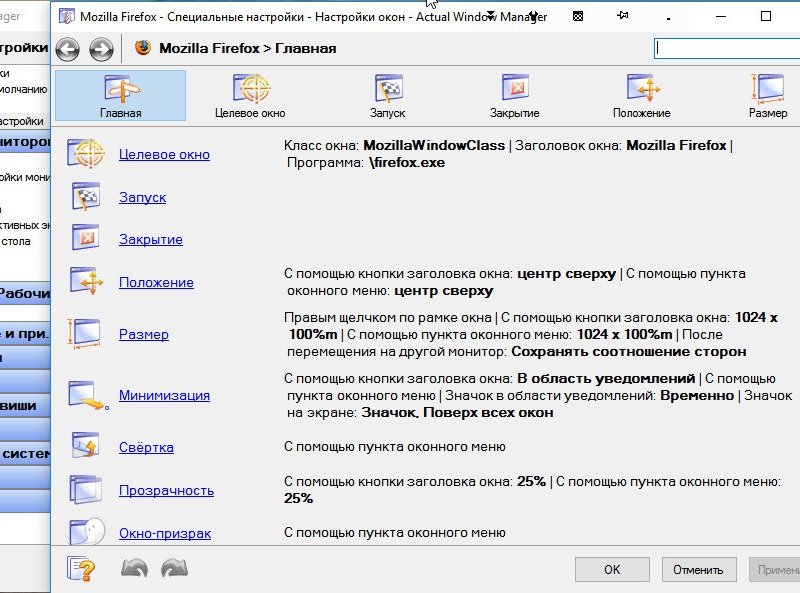Open the Целевое окно tab
The width and height of the screenshot is (800, 593).
(x=250, y=95)
